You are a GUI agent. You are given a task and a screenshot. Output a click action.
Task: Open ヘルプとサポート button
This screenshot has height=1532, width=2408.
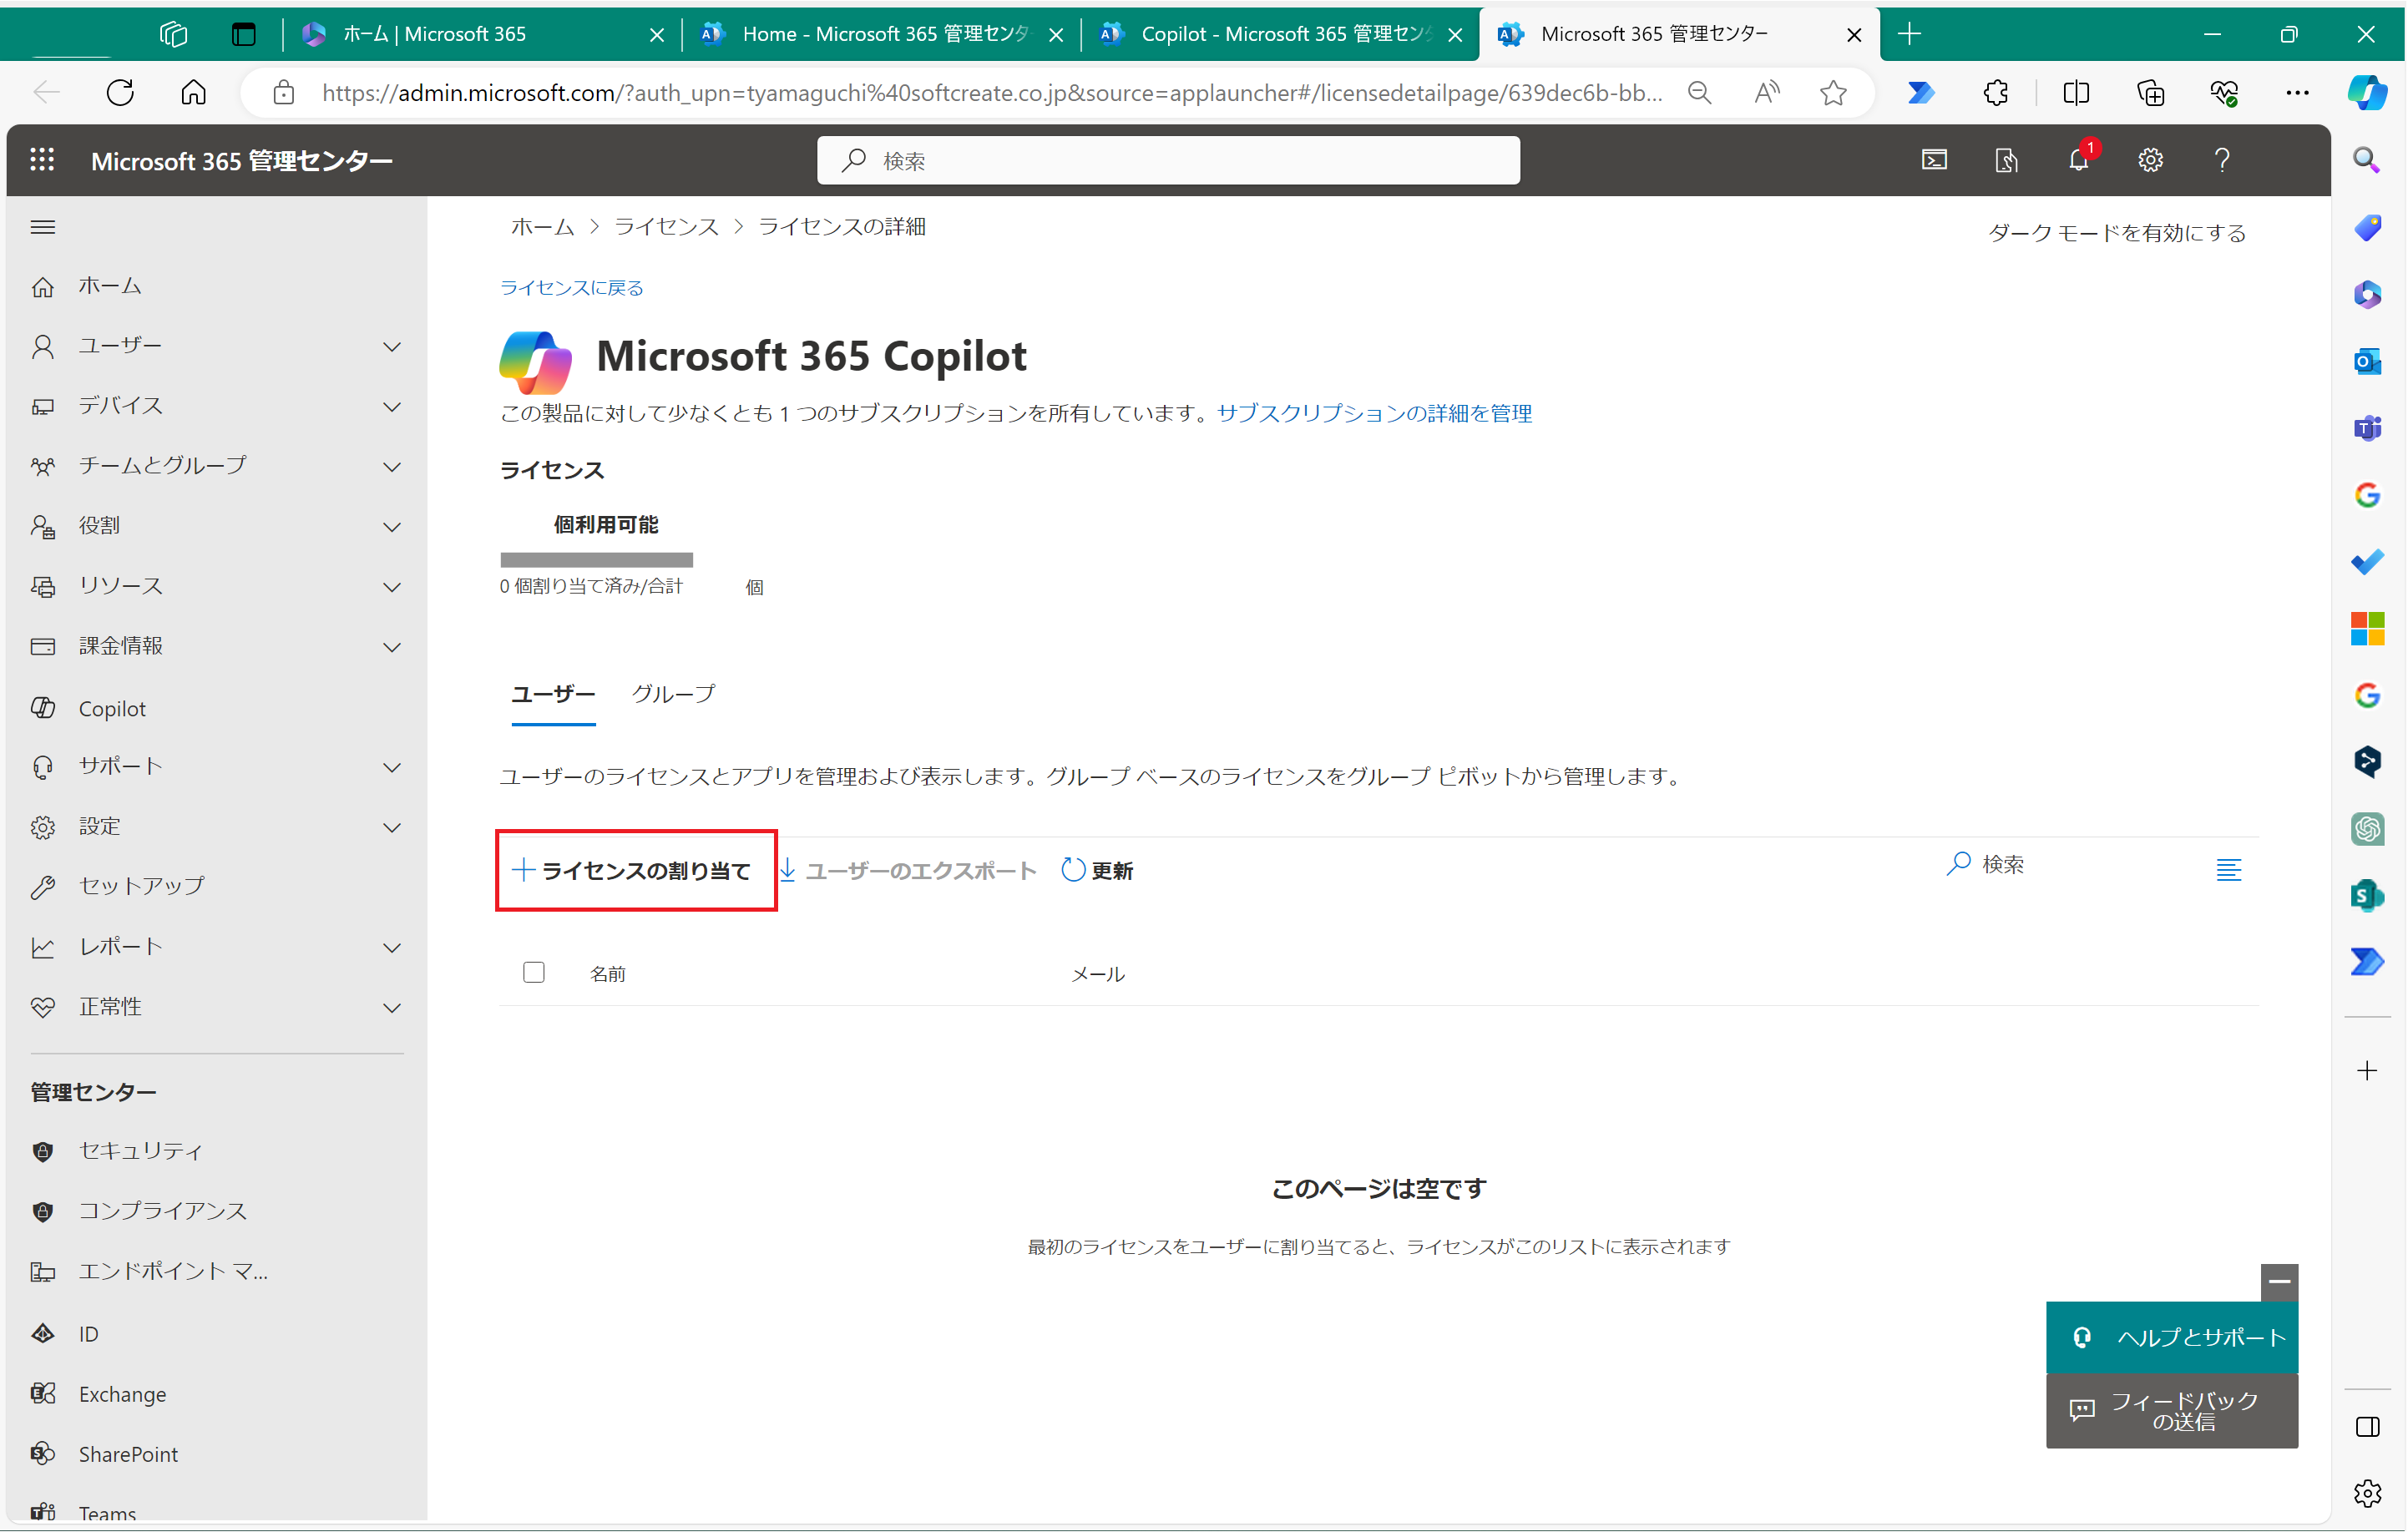[x=2172, y=1337]
